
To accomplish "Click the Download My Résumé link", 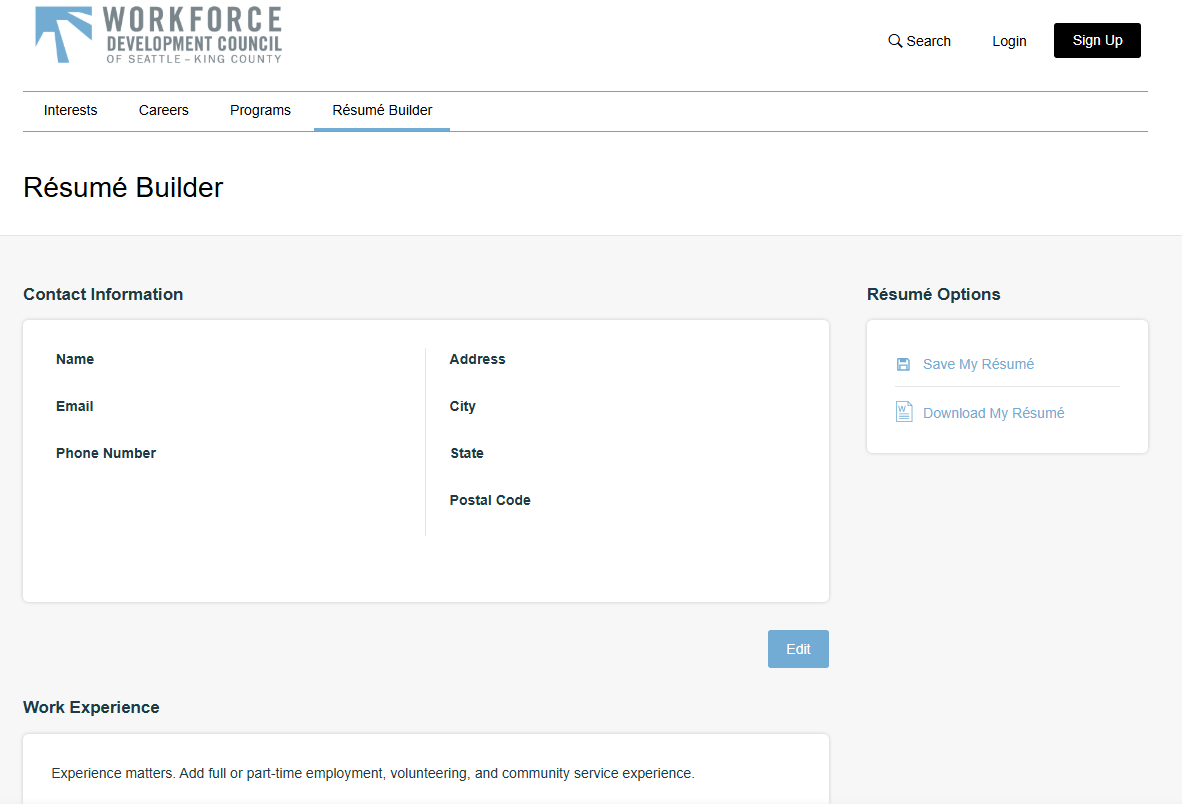I will click(992, 412).
